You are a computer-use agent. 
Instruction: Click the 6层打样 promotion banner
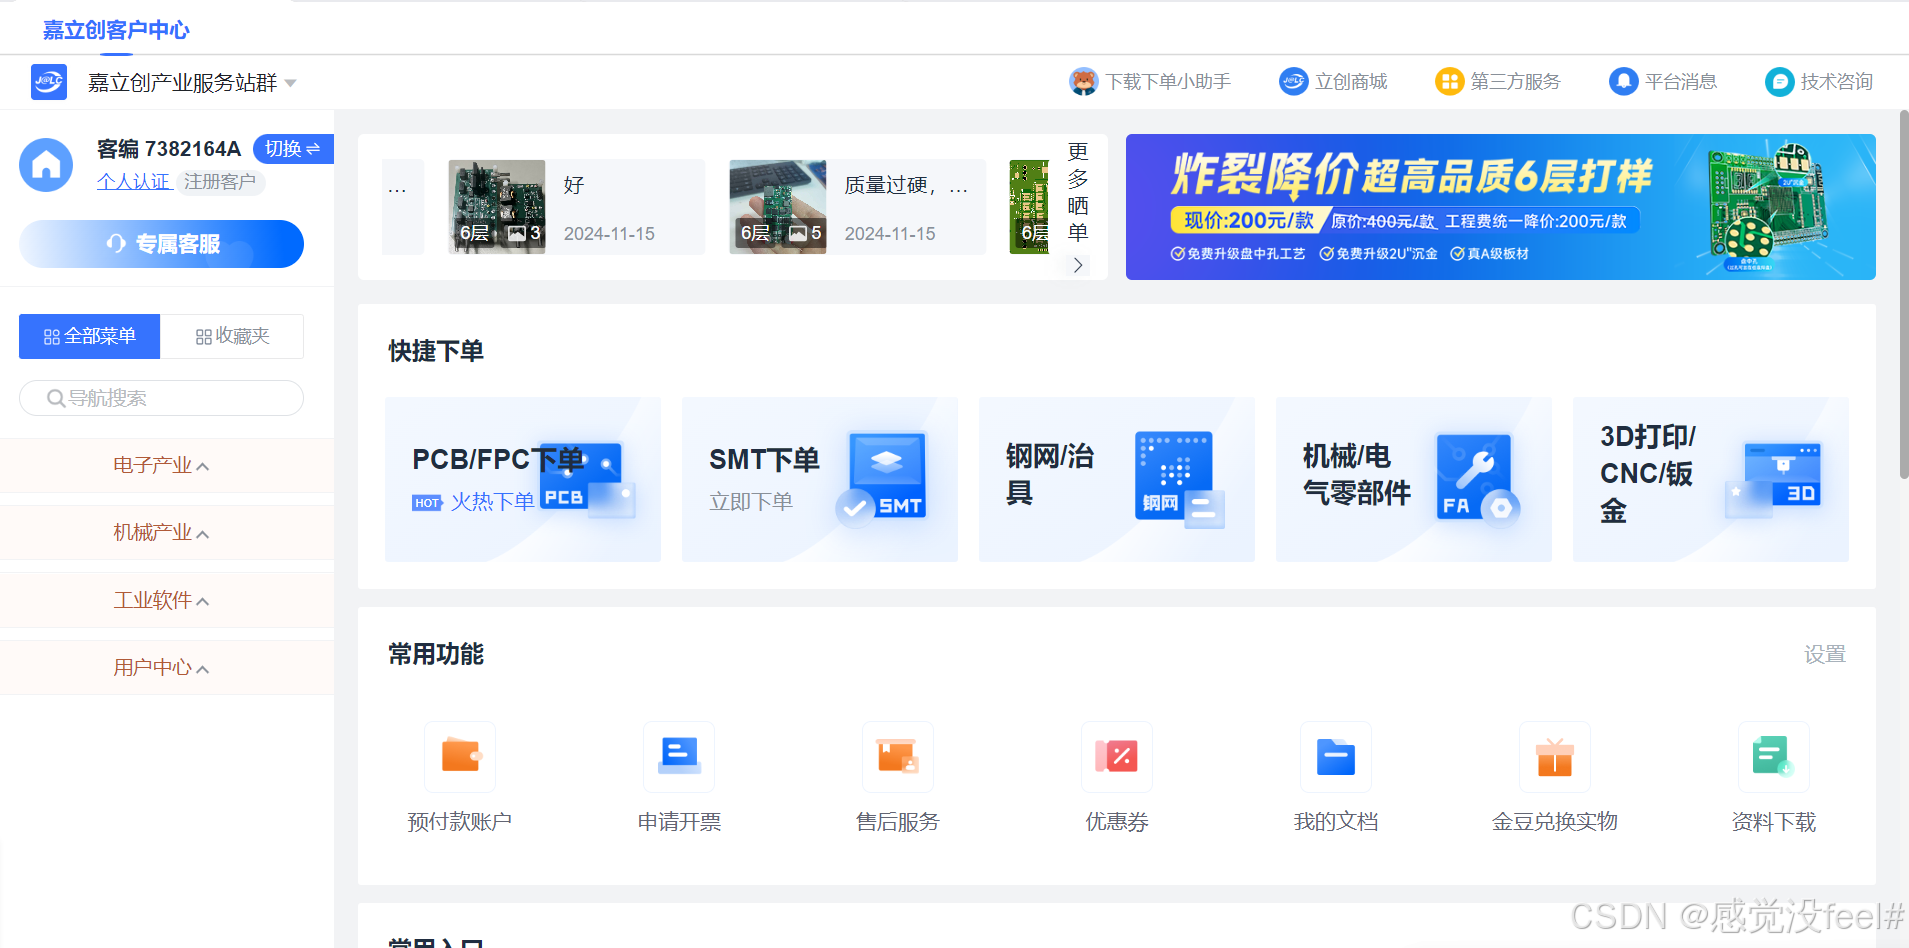tap(1500, 207)
